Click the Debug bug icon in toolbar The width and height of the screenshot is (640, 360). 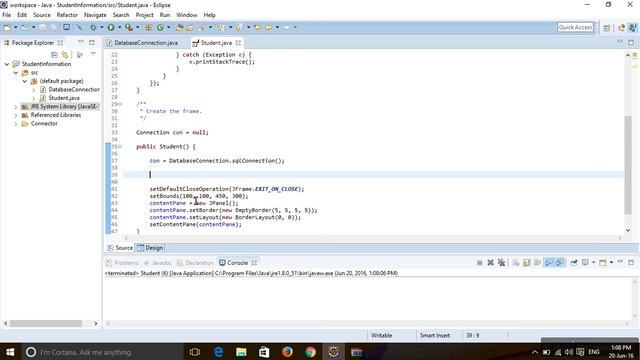coord(93,27)
